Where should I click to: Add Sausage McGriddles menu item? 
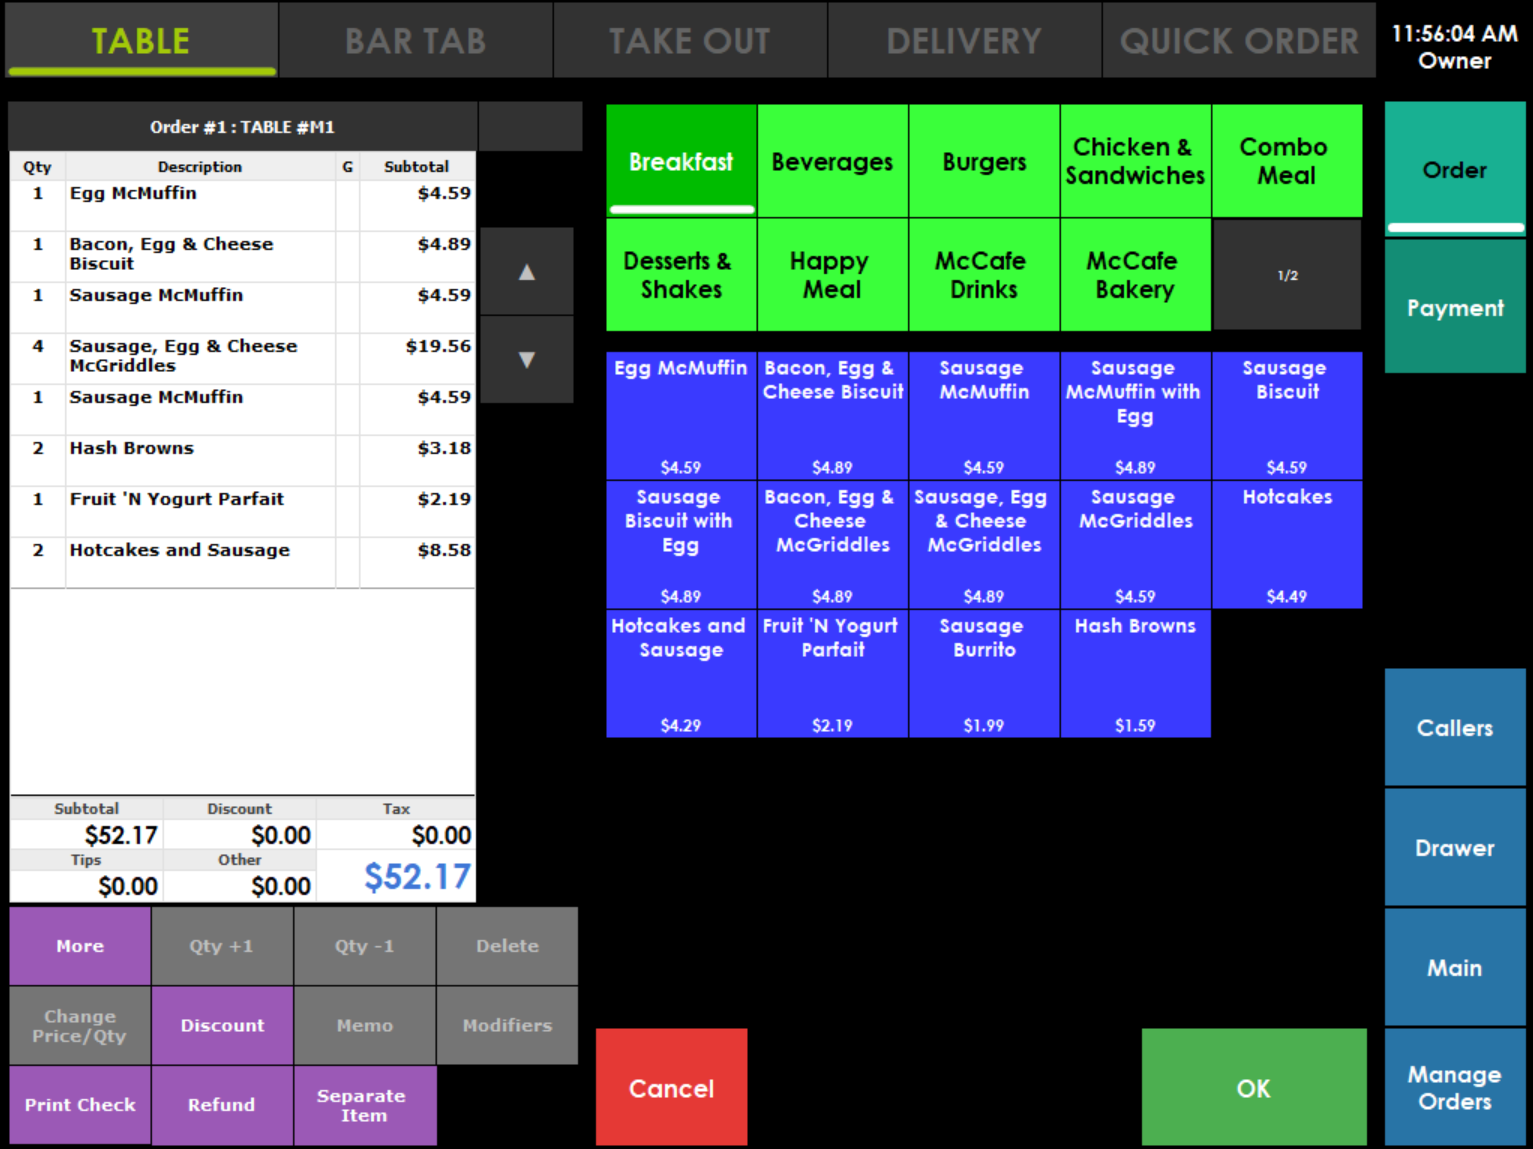pos(1135,544)
